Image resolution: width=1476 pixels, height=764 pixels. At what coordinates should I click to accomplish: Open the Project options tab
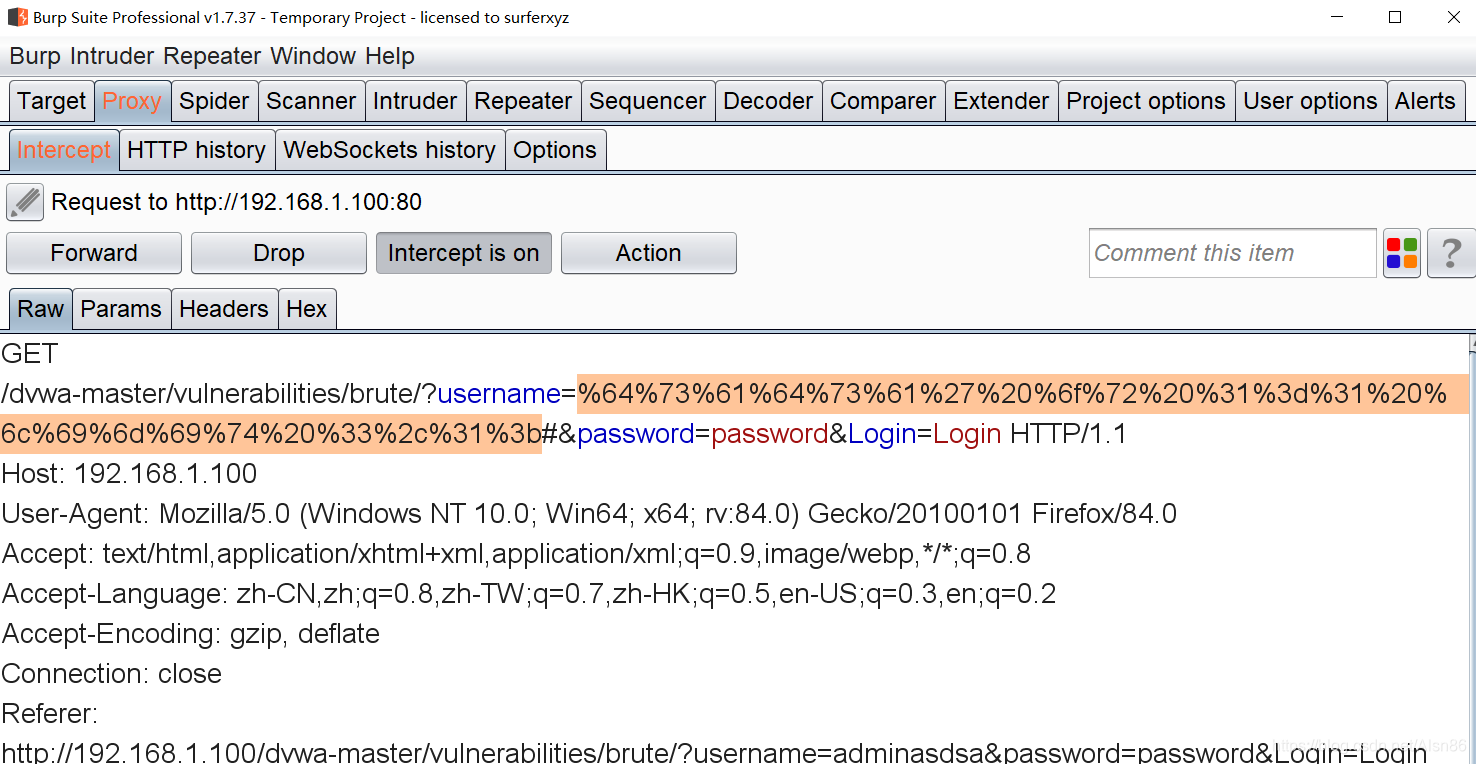point(1146,101)
